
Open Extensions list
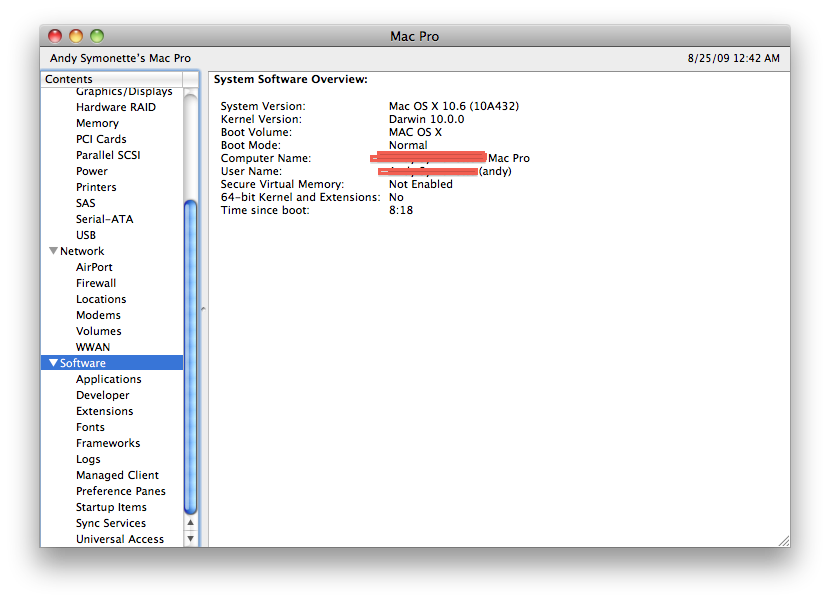click(x=104, y=411)
